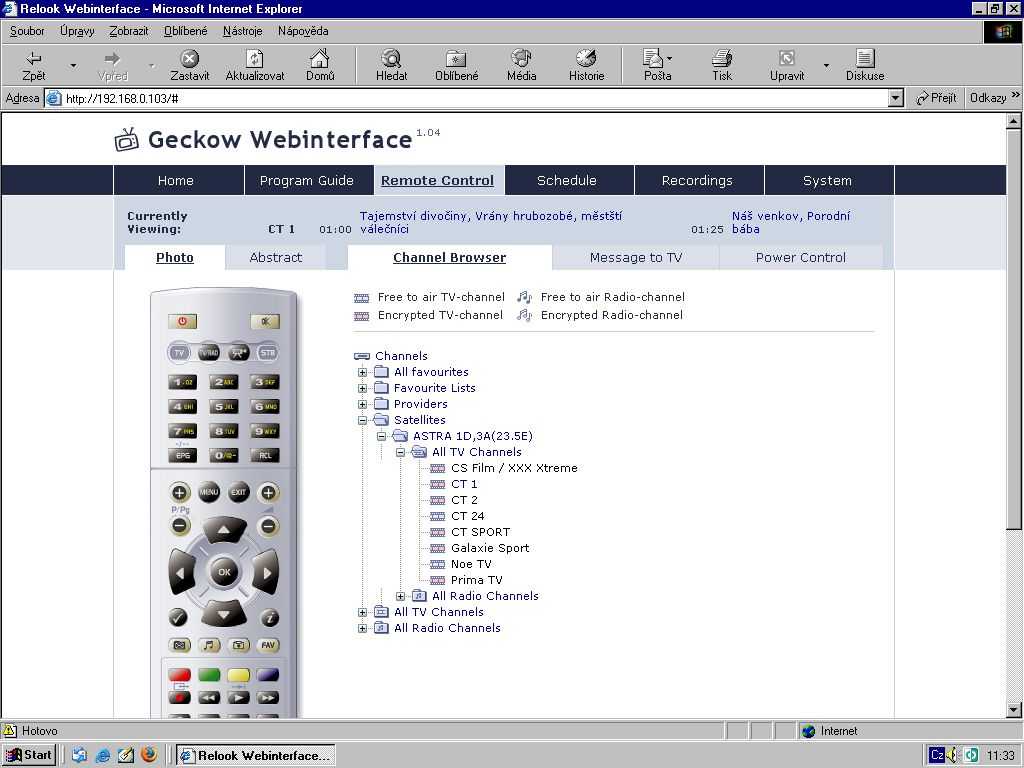Click the Historie toolbar button
Viewport: 1024px width, 768px height.
tap(586, 65)
